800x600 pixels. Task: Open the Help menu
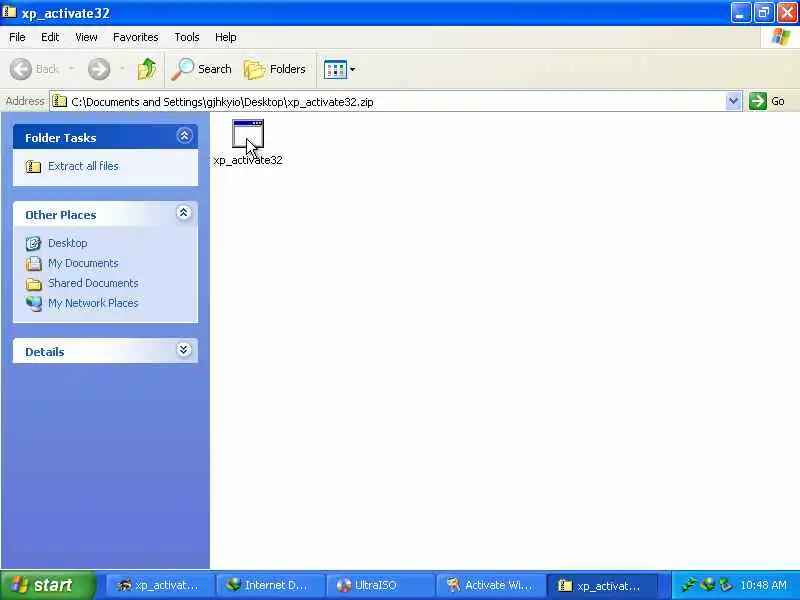click(x=226, y=37)
